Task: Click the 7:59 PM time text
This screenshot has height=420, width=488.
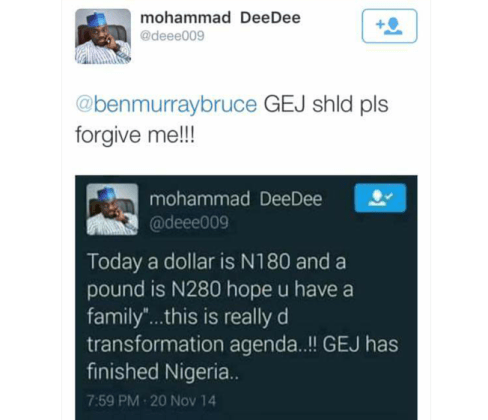Action: coord(113,401)
